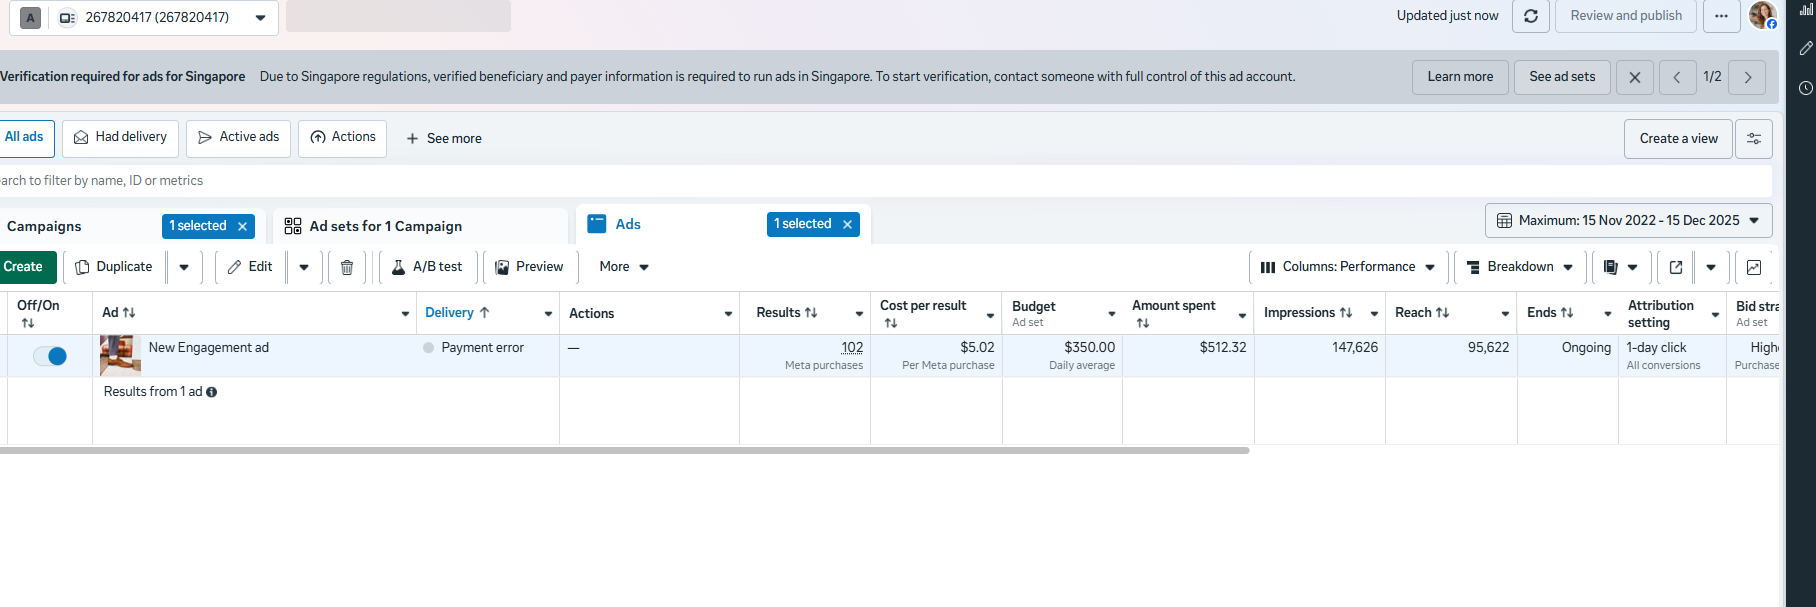Open the profile avatar menu
Image resolution: width=1816 pixels, height=607 pixels.
point(1762,15)
